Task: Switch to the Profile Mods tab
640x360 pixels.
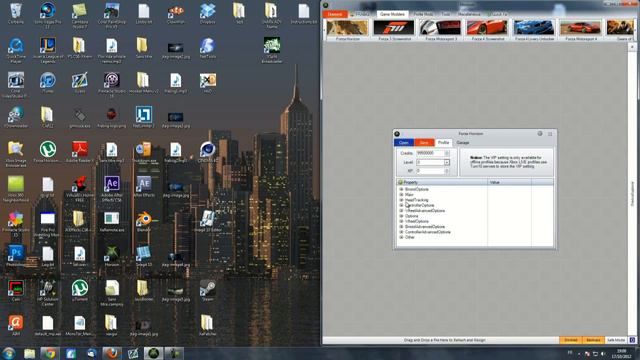Action: 423,14
